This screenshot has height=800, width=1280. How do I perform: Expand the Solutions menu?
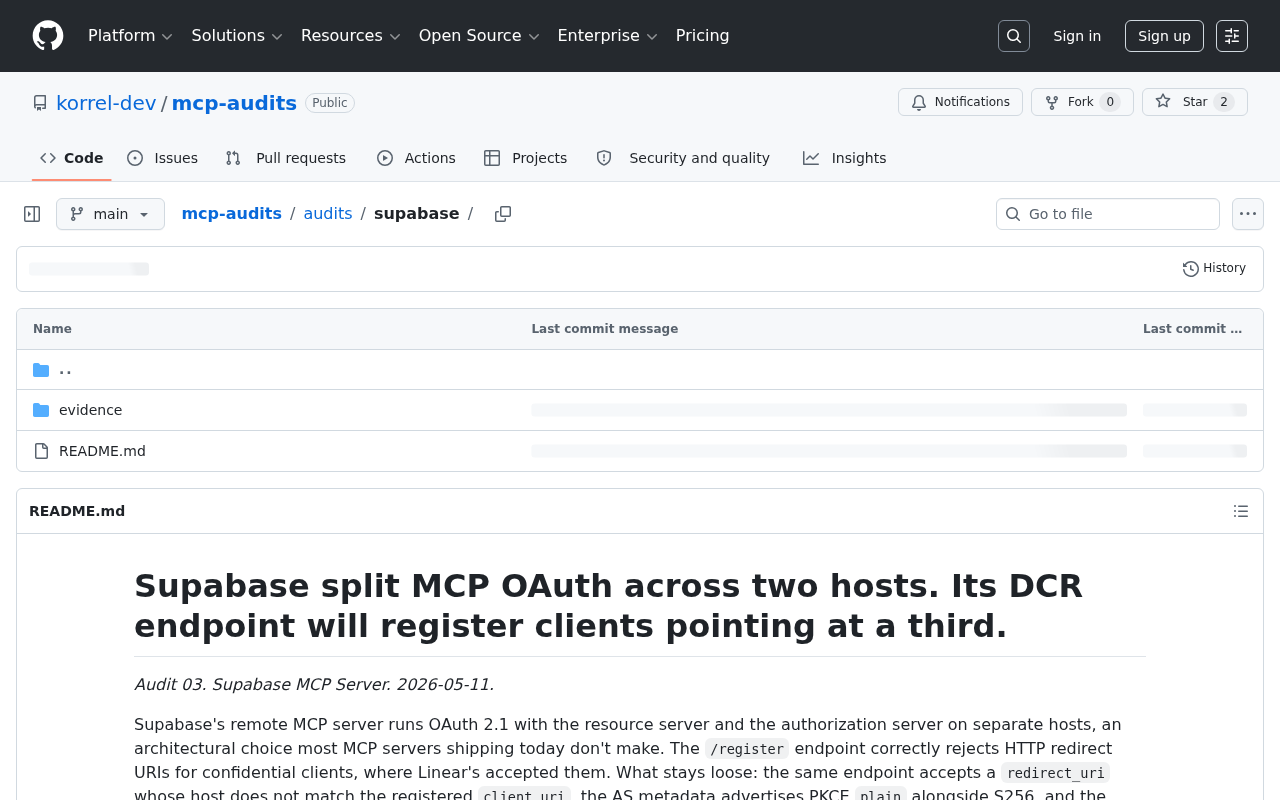click(237, 36)
